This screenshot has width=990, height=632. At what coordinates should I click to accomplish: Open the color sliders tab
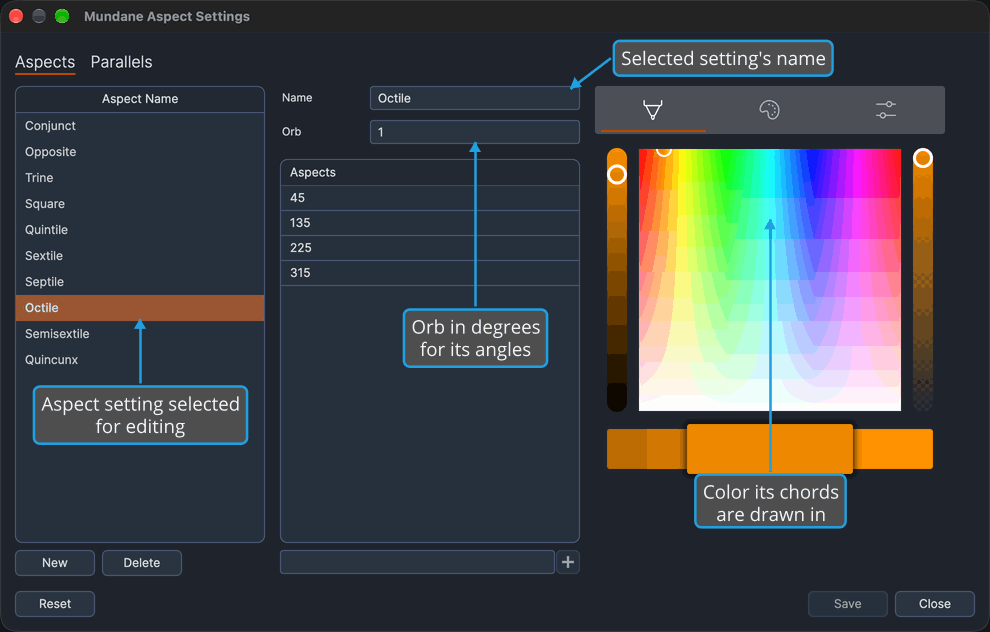coord(886,110)
